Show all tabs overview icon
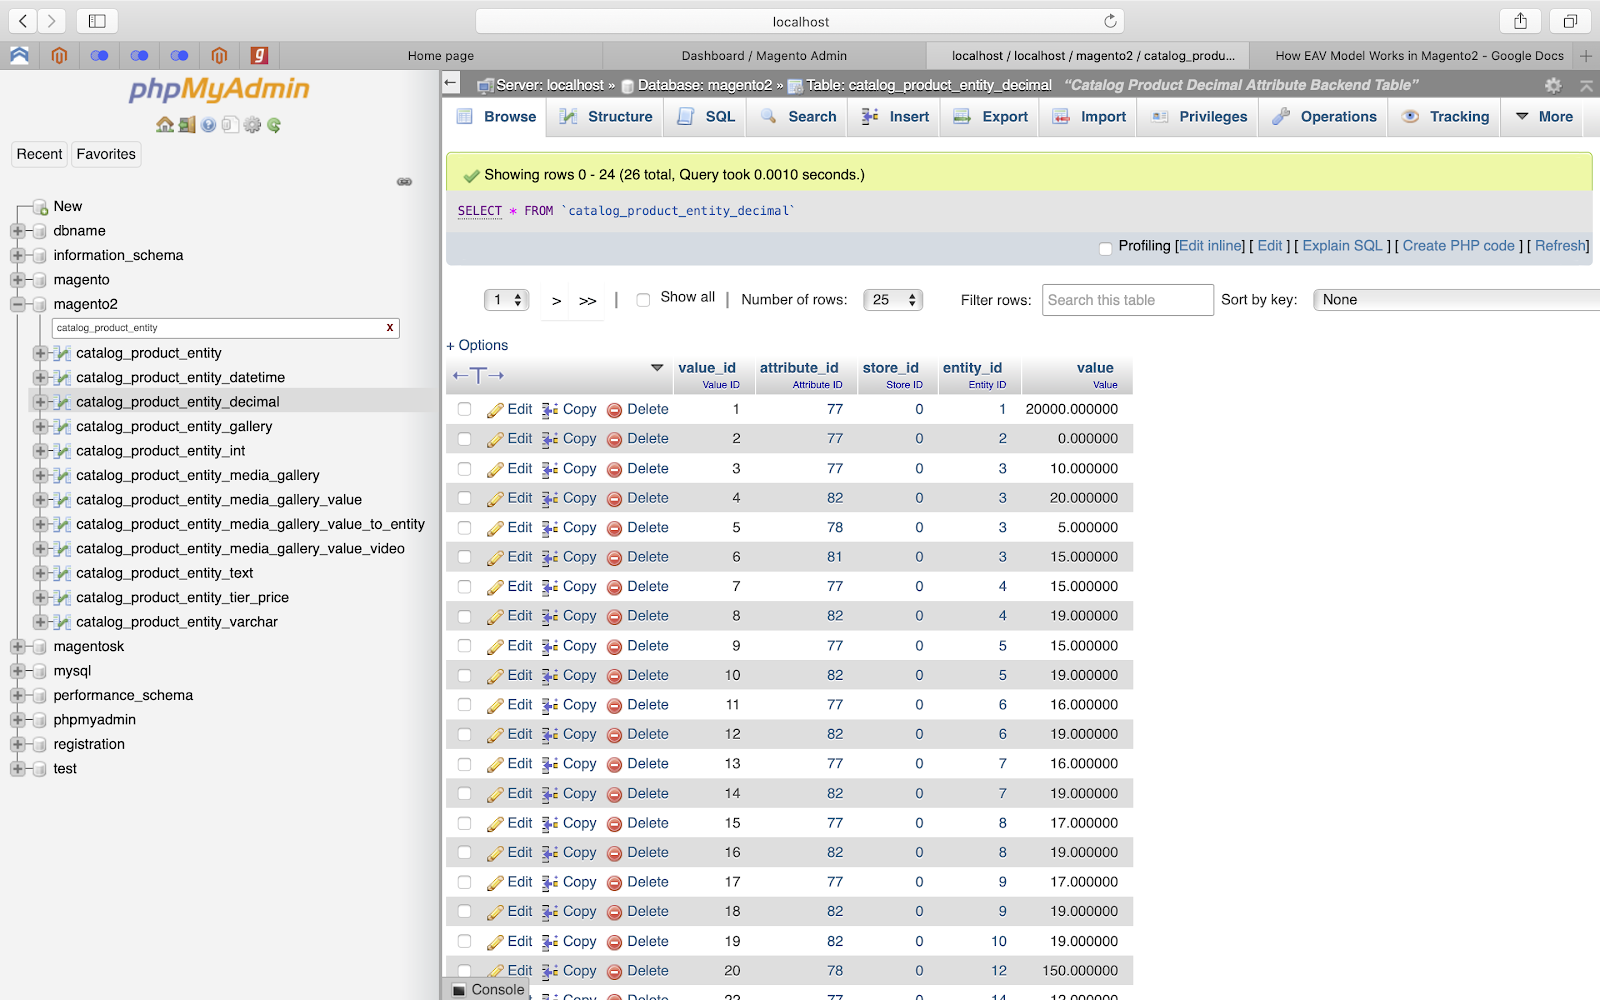 (x=1570, y=21)
